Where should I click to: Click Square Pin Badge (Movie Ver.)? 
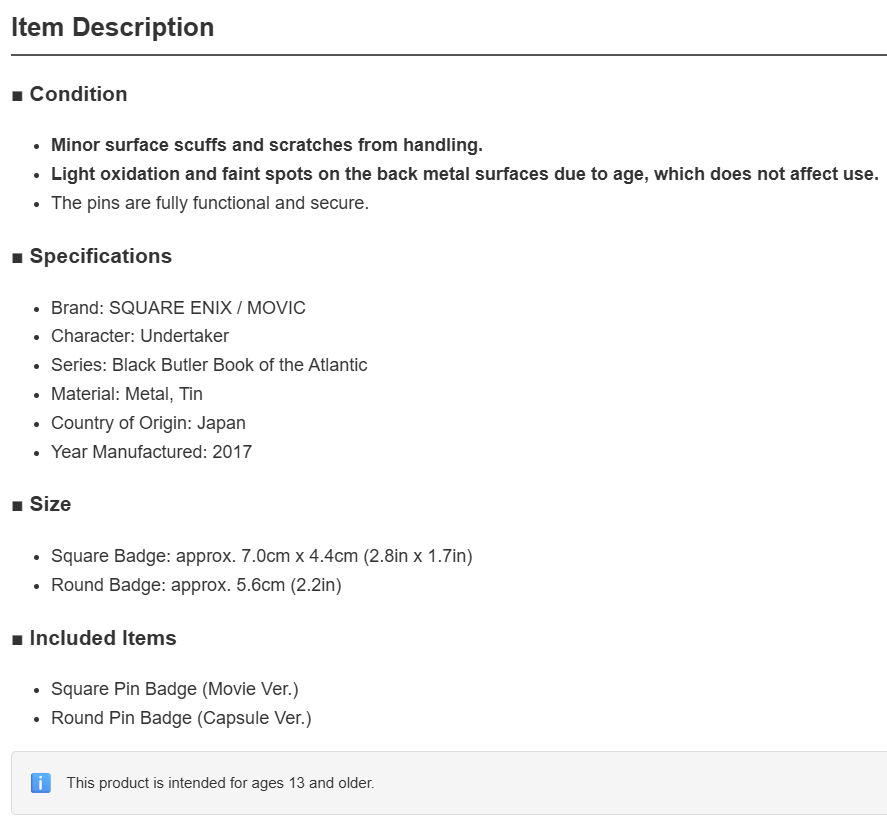175,689
